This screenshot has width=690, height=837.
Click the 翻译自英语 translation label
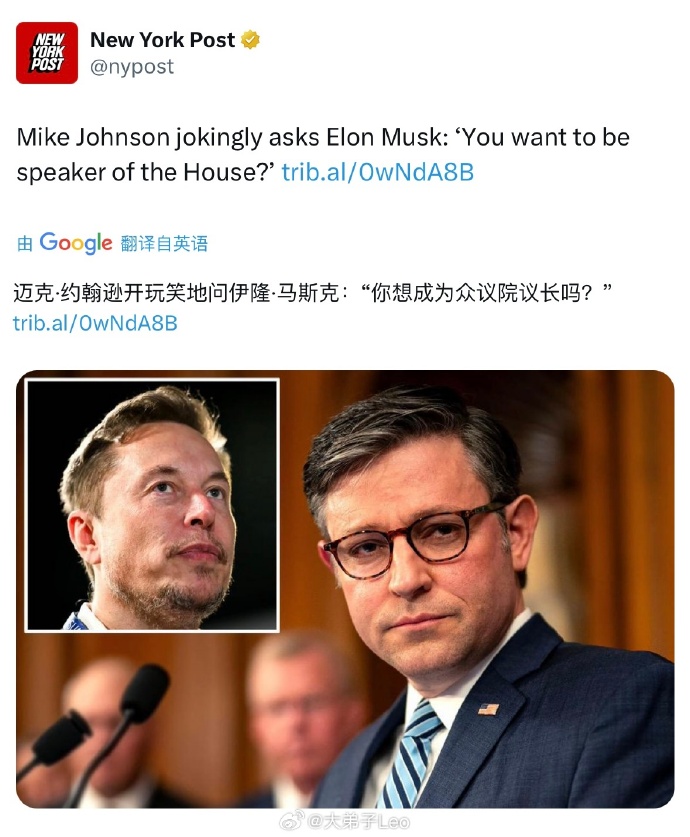pos(164,243)
